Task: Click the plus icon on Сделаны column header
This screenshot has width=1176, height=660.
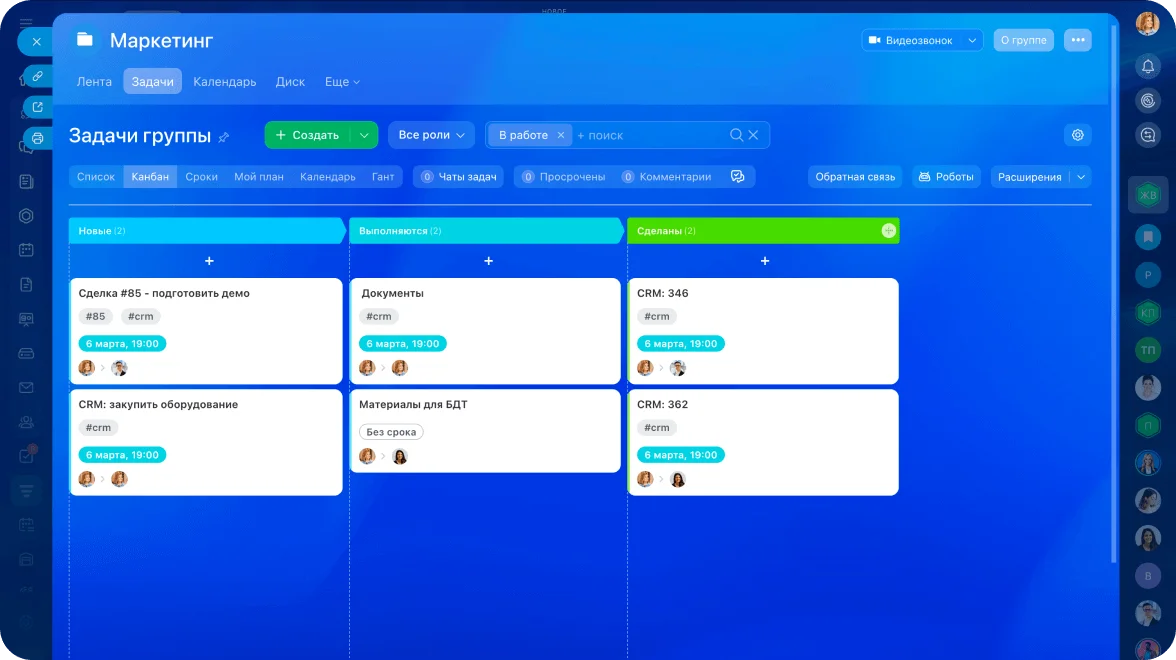Action: (888, 231)
